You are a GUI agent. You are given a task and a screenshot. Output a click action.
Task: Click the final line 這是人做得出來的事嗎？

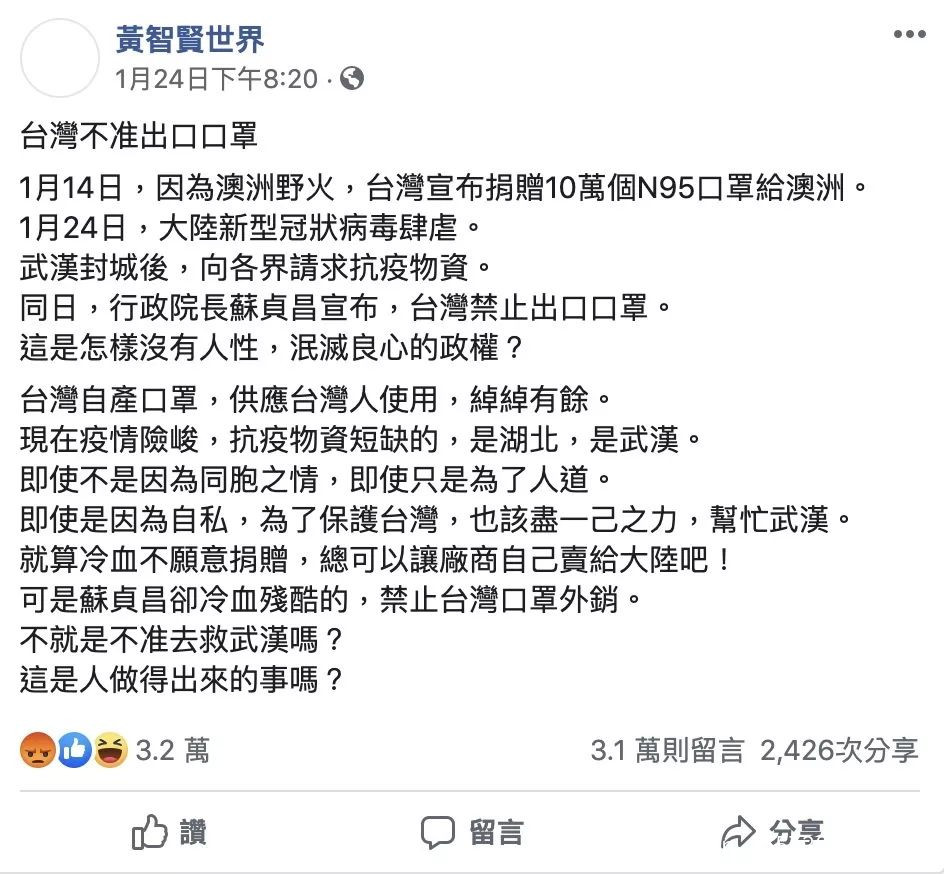(182, 680)
